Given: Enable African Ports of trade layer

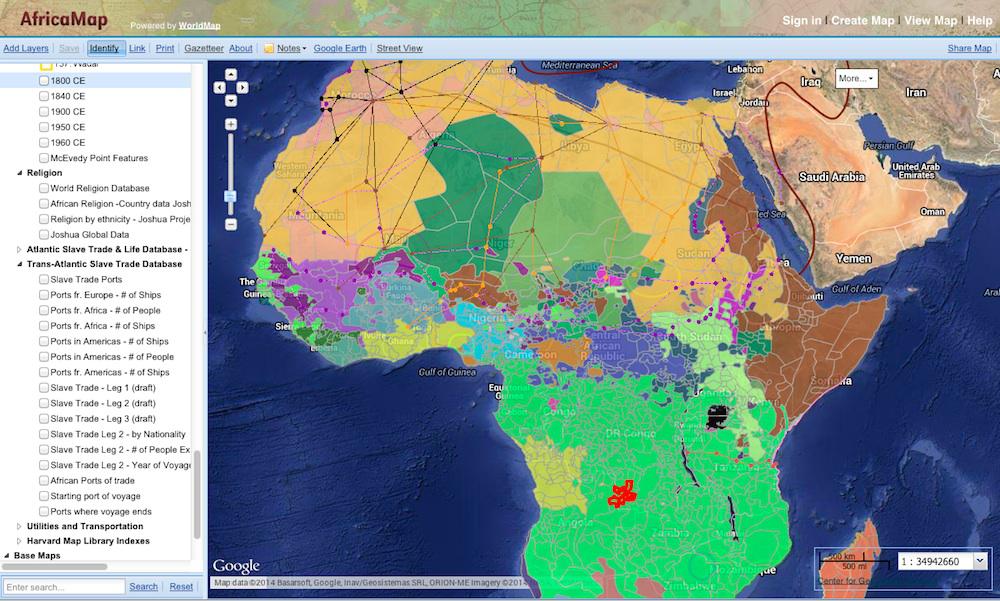Looking at the screenshot, I should [44, 480].
